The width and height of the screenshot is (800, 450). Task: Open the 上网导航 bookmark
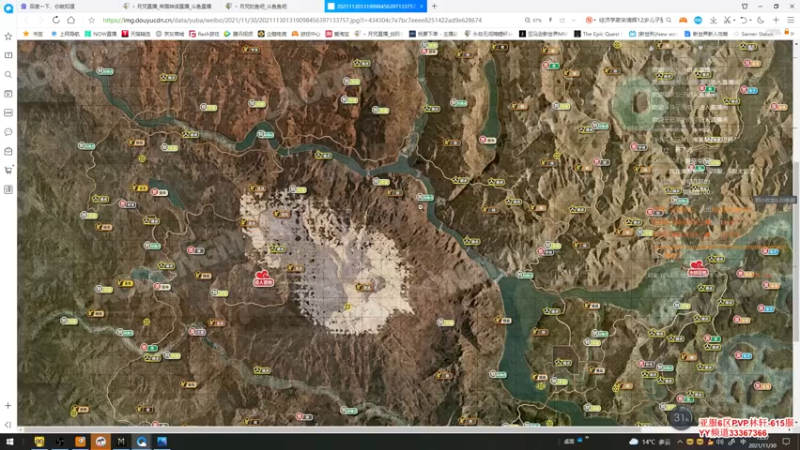(65, 34)
